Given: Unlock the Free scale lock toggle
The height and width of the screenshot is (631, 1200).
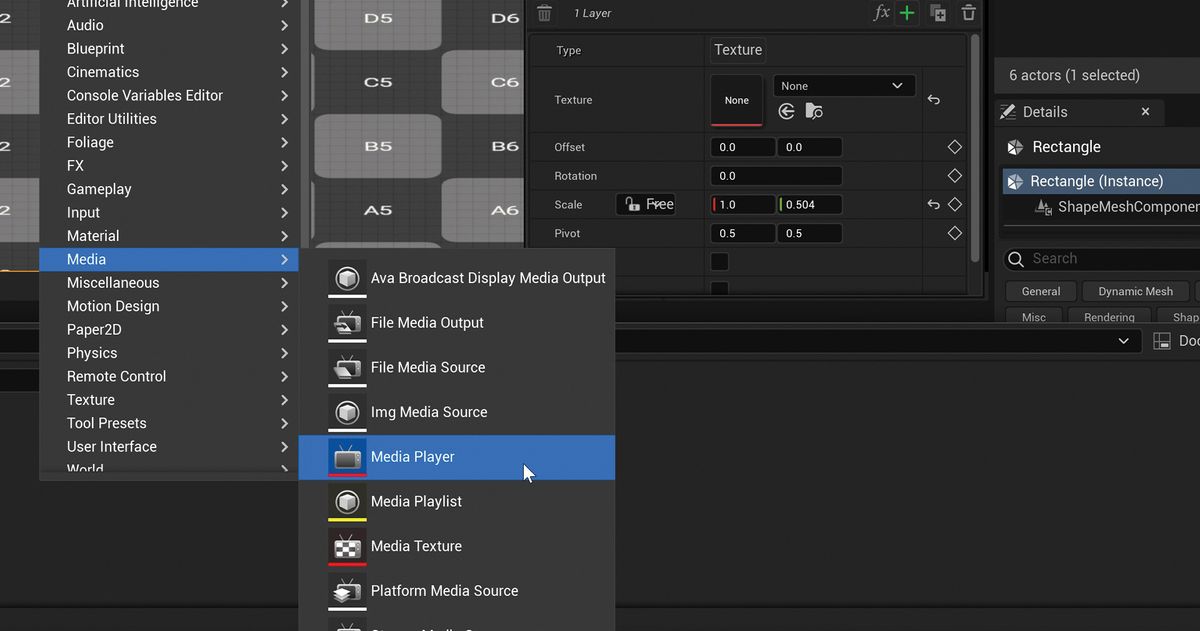Looking at the screenshot, I should click(x=645, y=203).
